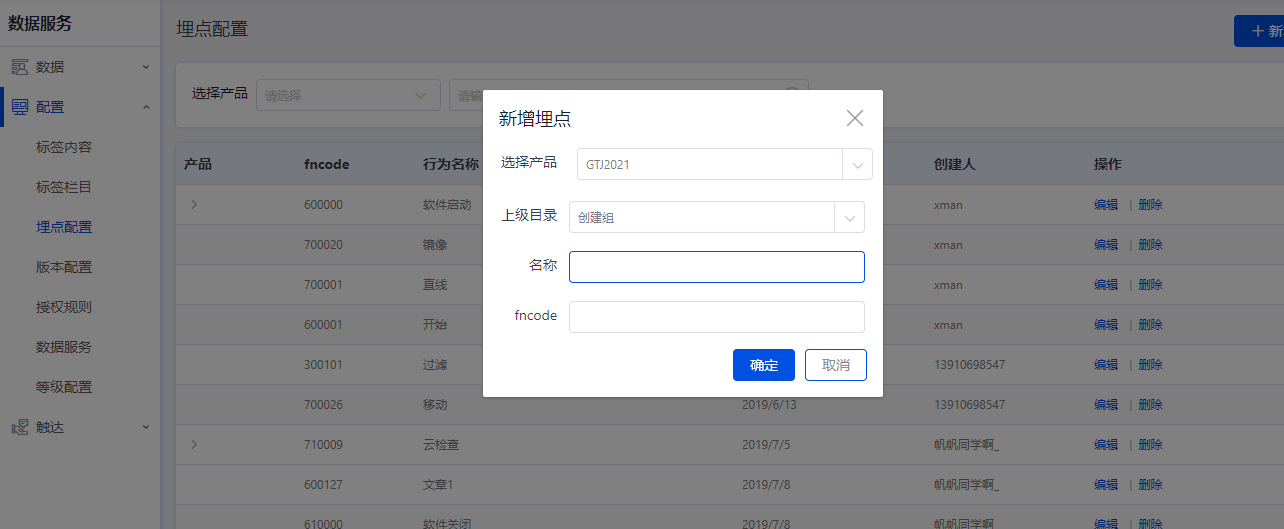The height and width of the screenshot is (529, 1284).
Task: Open the 选择产品 filter dropdown on page
Action: (348, 96)
